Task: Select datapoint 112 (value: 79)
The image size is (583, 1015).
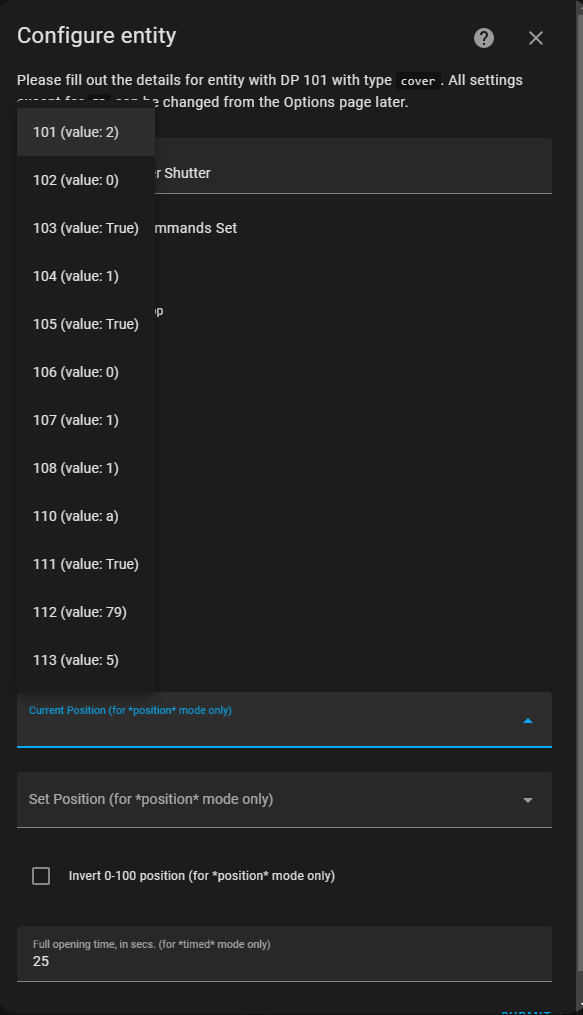Action: [85, 611]
